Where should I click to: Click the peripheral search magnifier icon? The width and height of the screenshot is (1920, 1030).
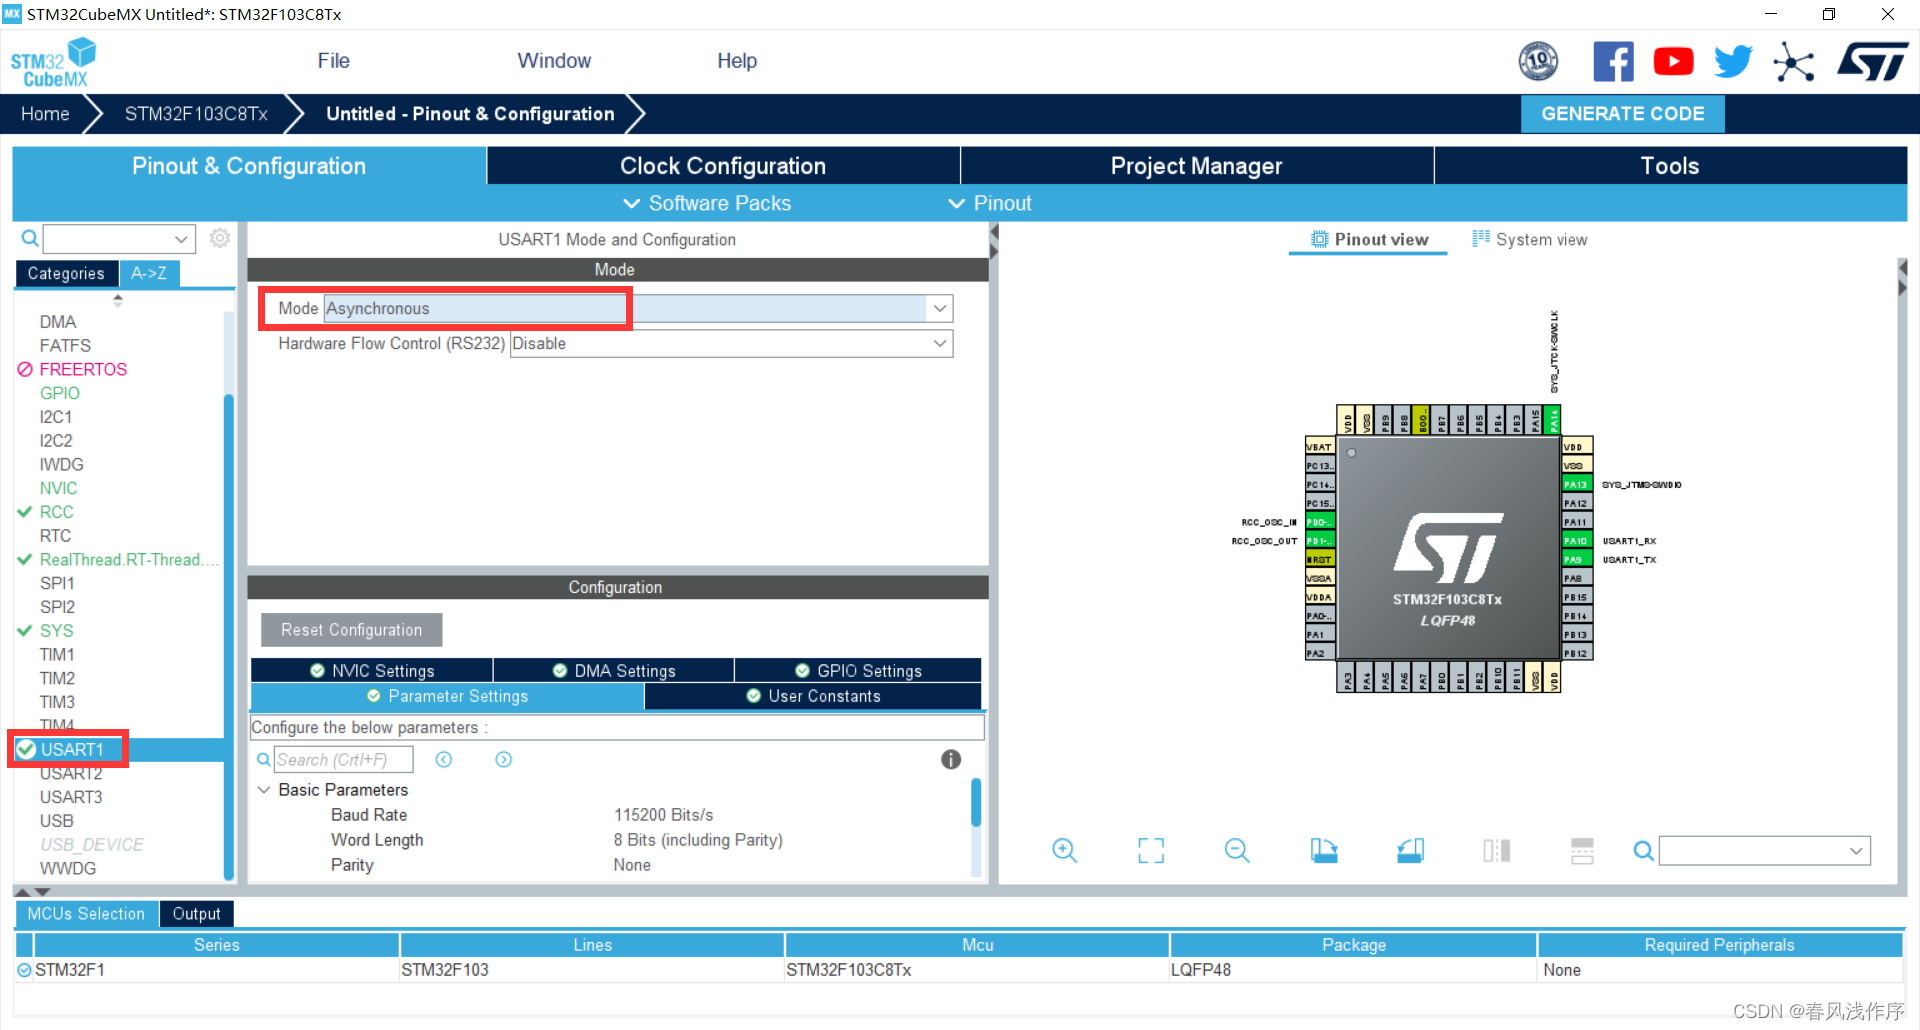[30, 238]
